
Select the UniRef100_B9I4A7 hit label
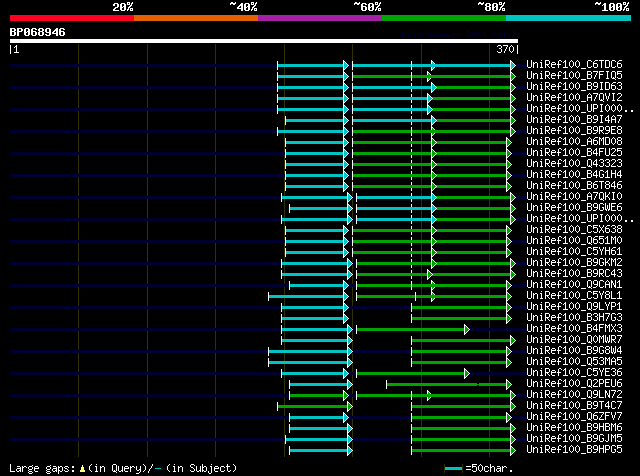(574, 120)
